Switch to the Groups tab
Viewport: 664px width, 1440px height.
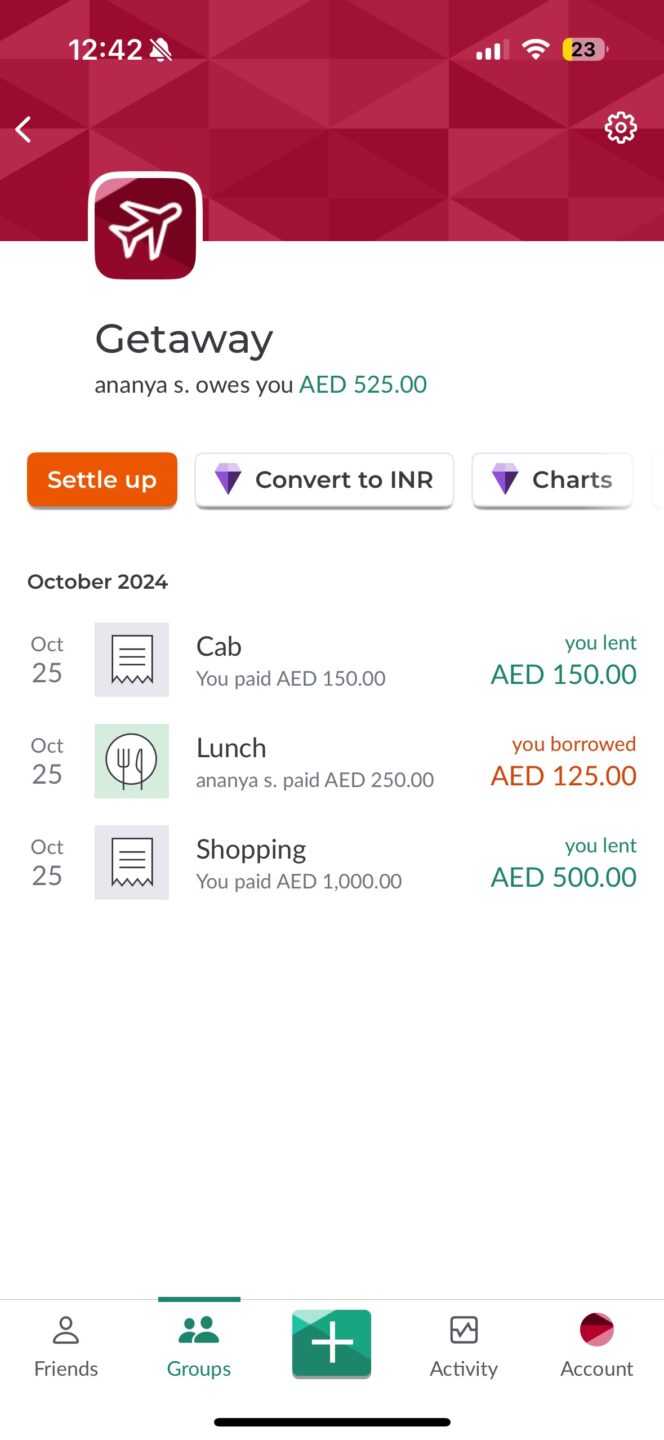198,1345
